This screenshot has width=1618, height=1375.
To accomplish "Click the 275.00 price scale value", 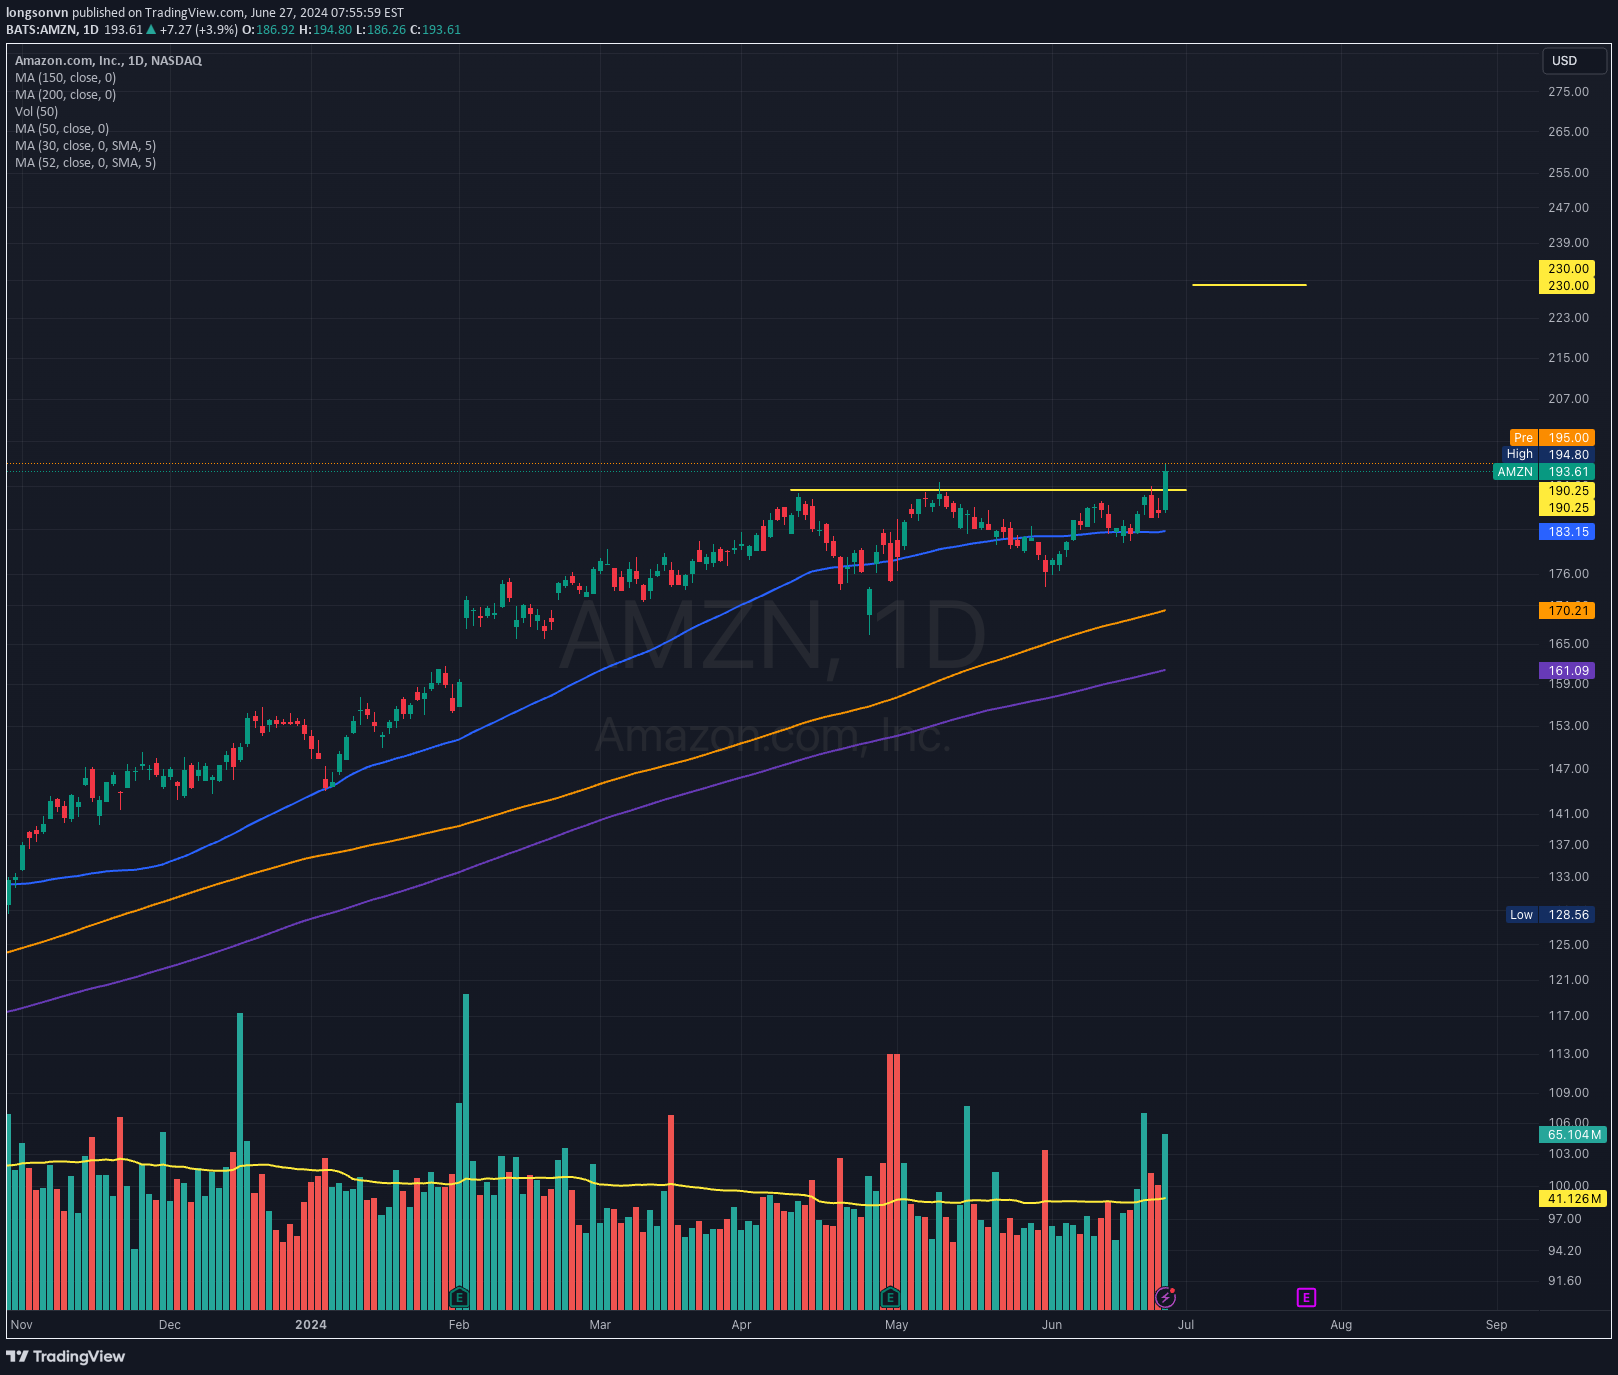I will [1568, 92].
